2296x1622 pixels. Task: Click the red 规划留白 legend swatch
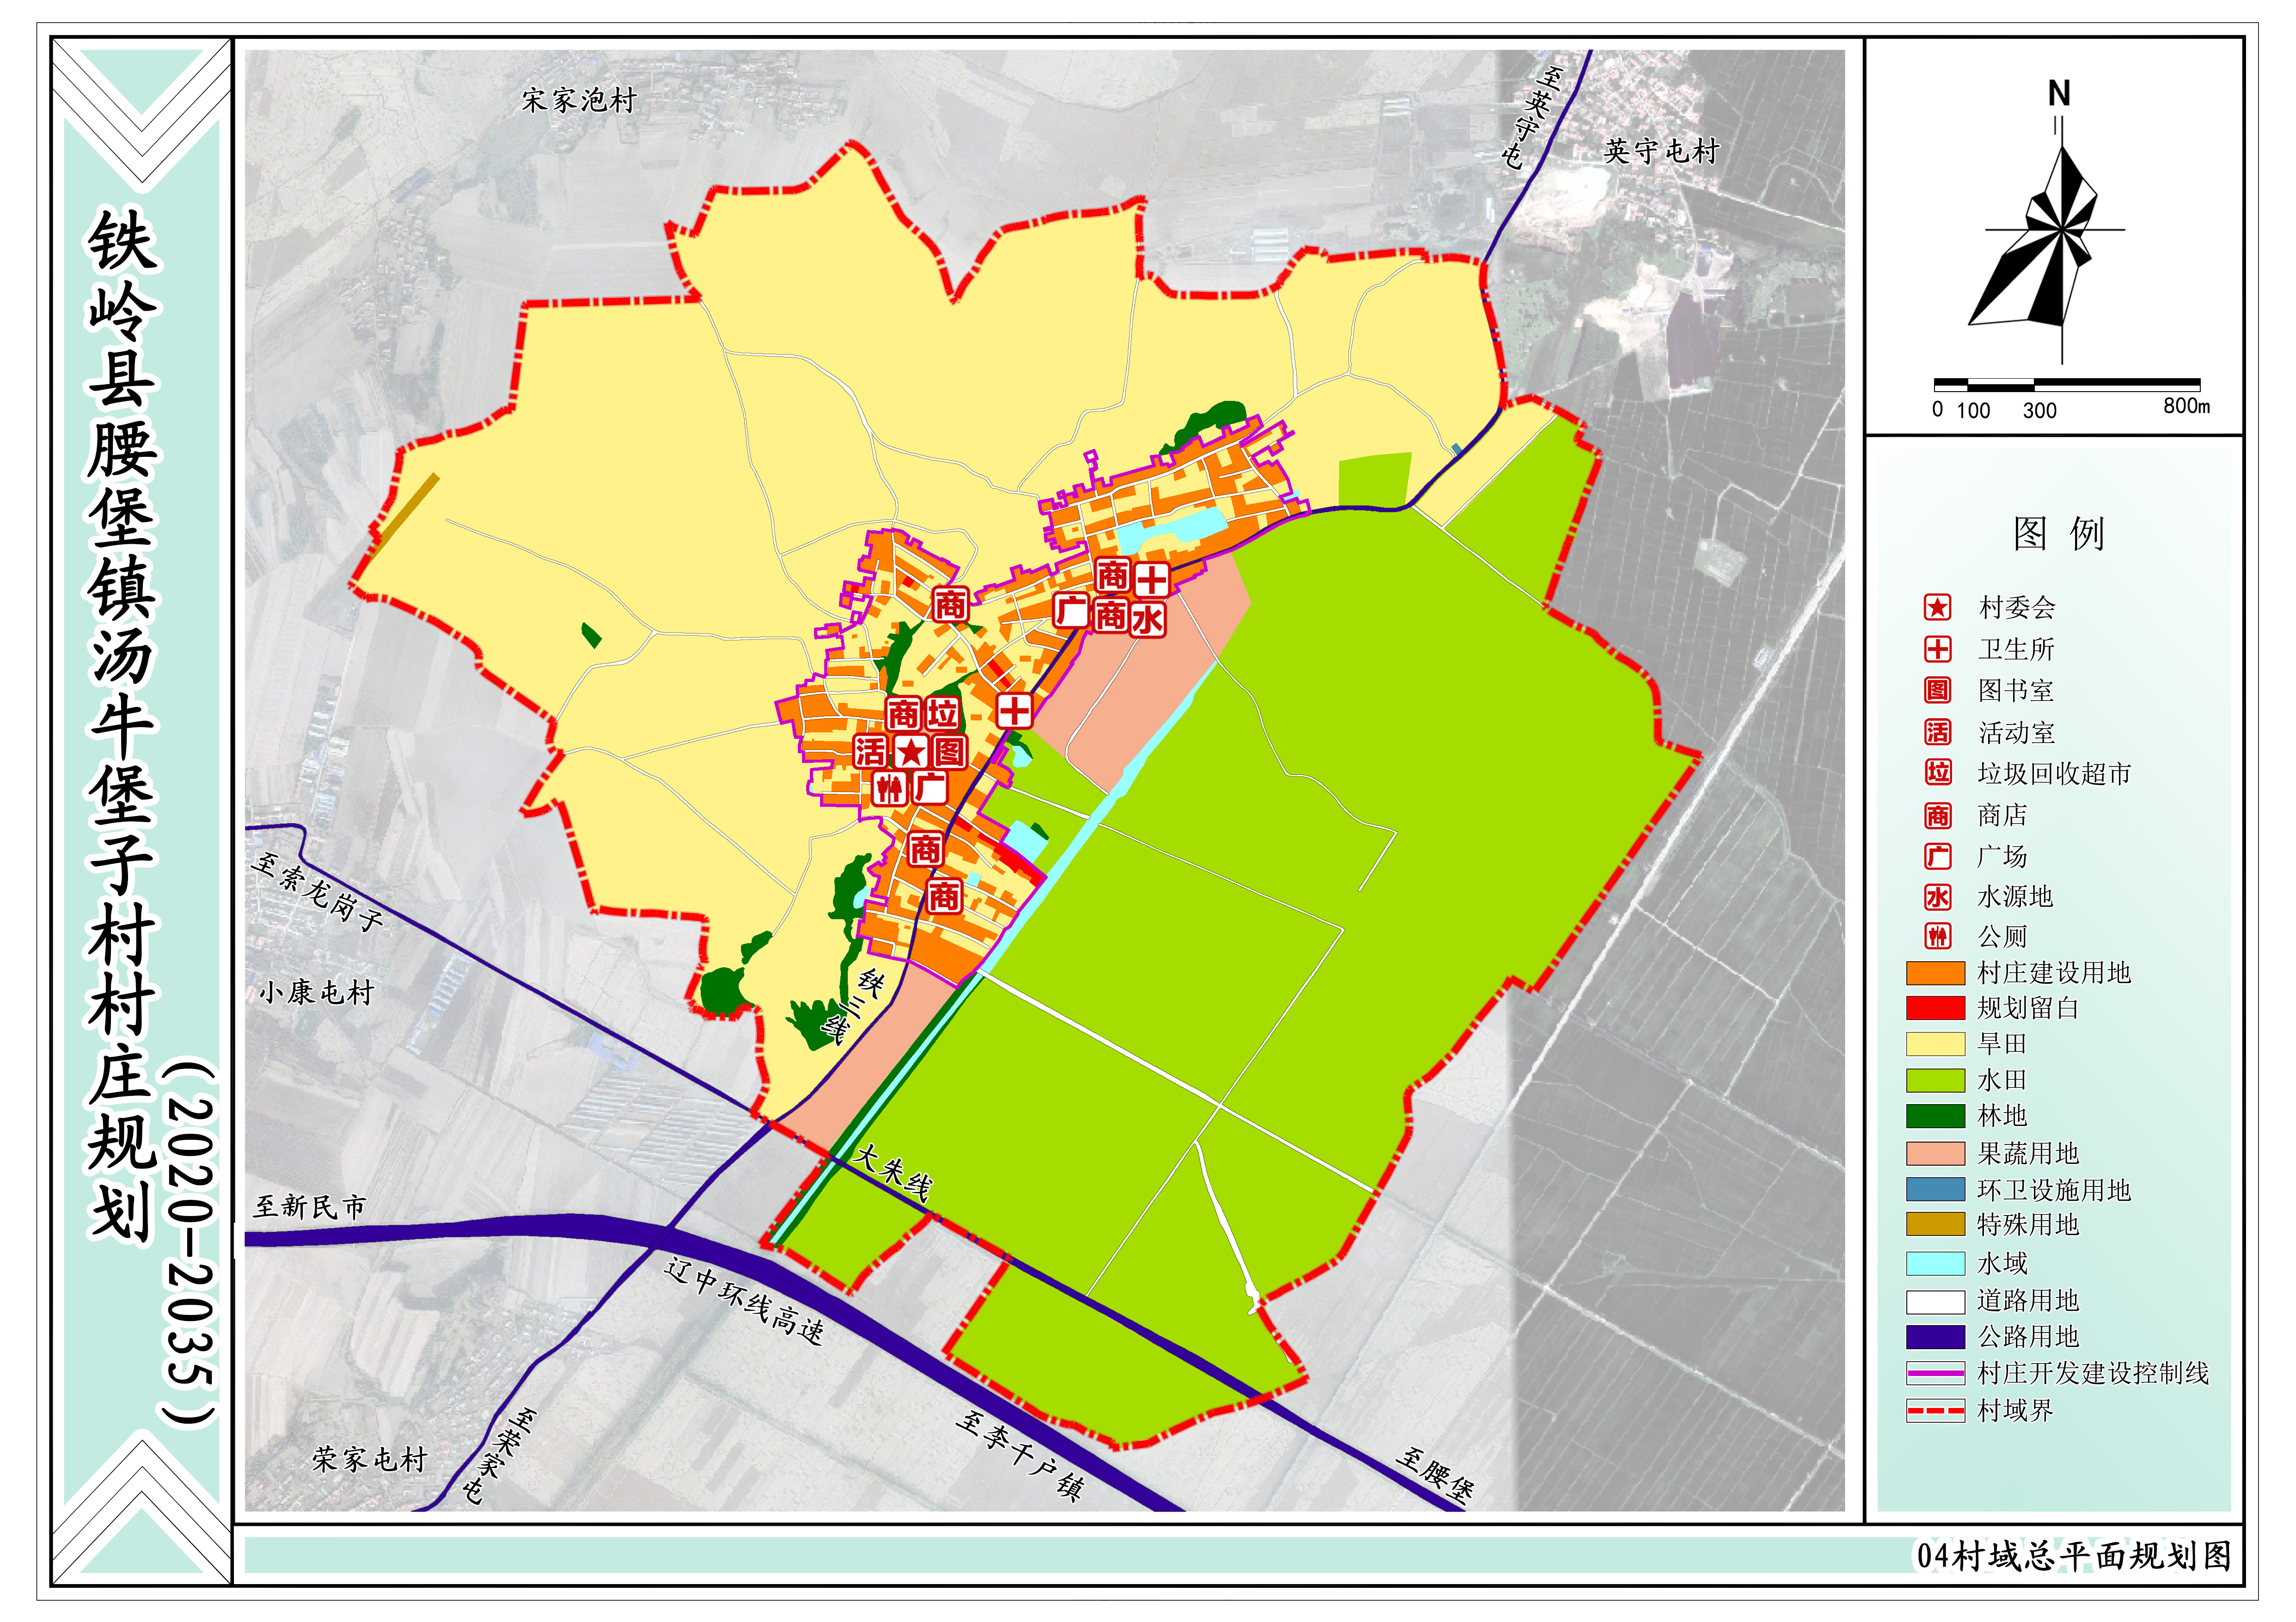tap(1935, 1008)
